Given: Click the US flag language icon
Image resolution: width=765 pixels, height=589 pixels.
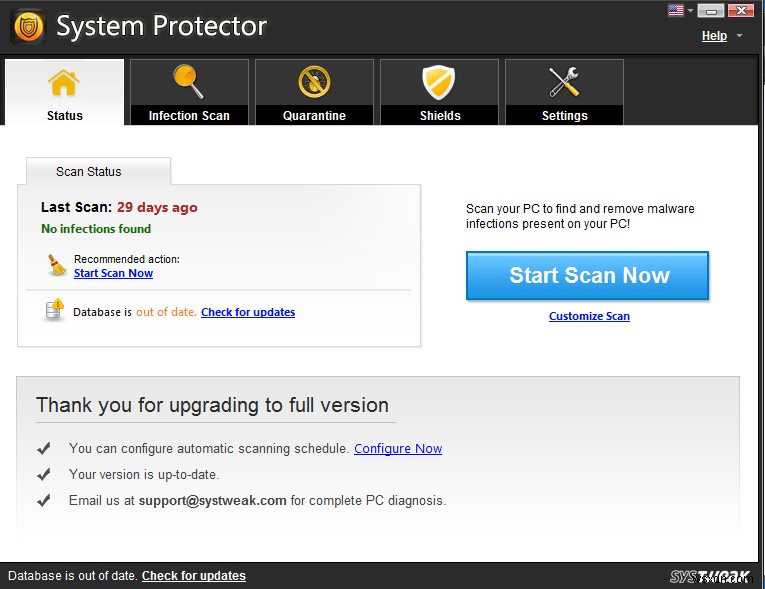Looking at the screenshot, I should point(676,10).
